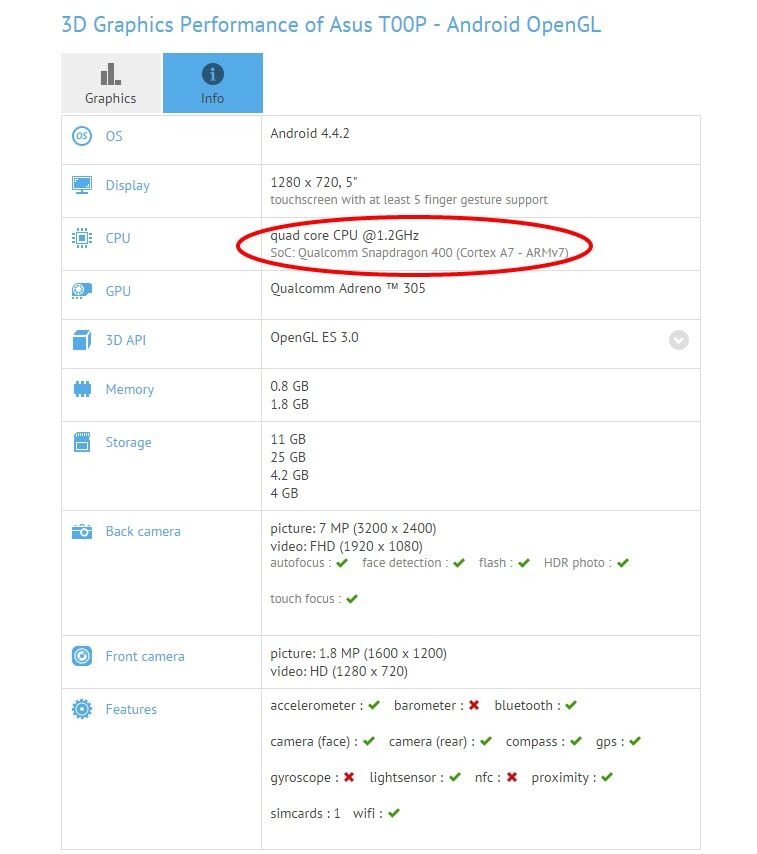Click the Memory label
757x854 pixels.
130,389
